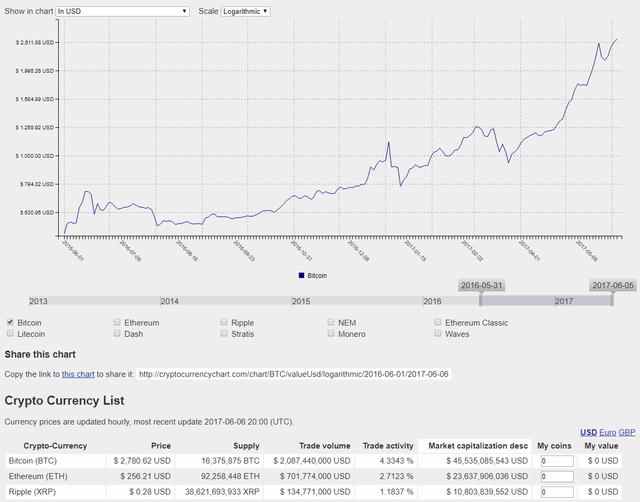Enable the NEM checkbox

(331, 322)
